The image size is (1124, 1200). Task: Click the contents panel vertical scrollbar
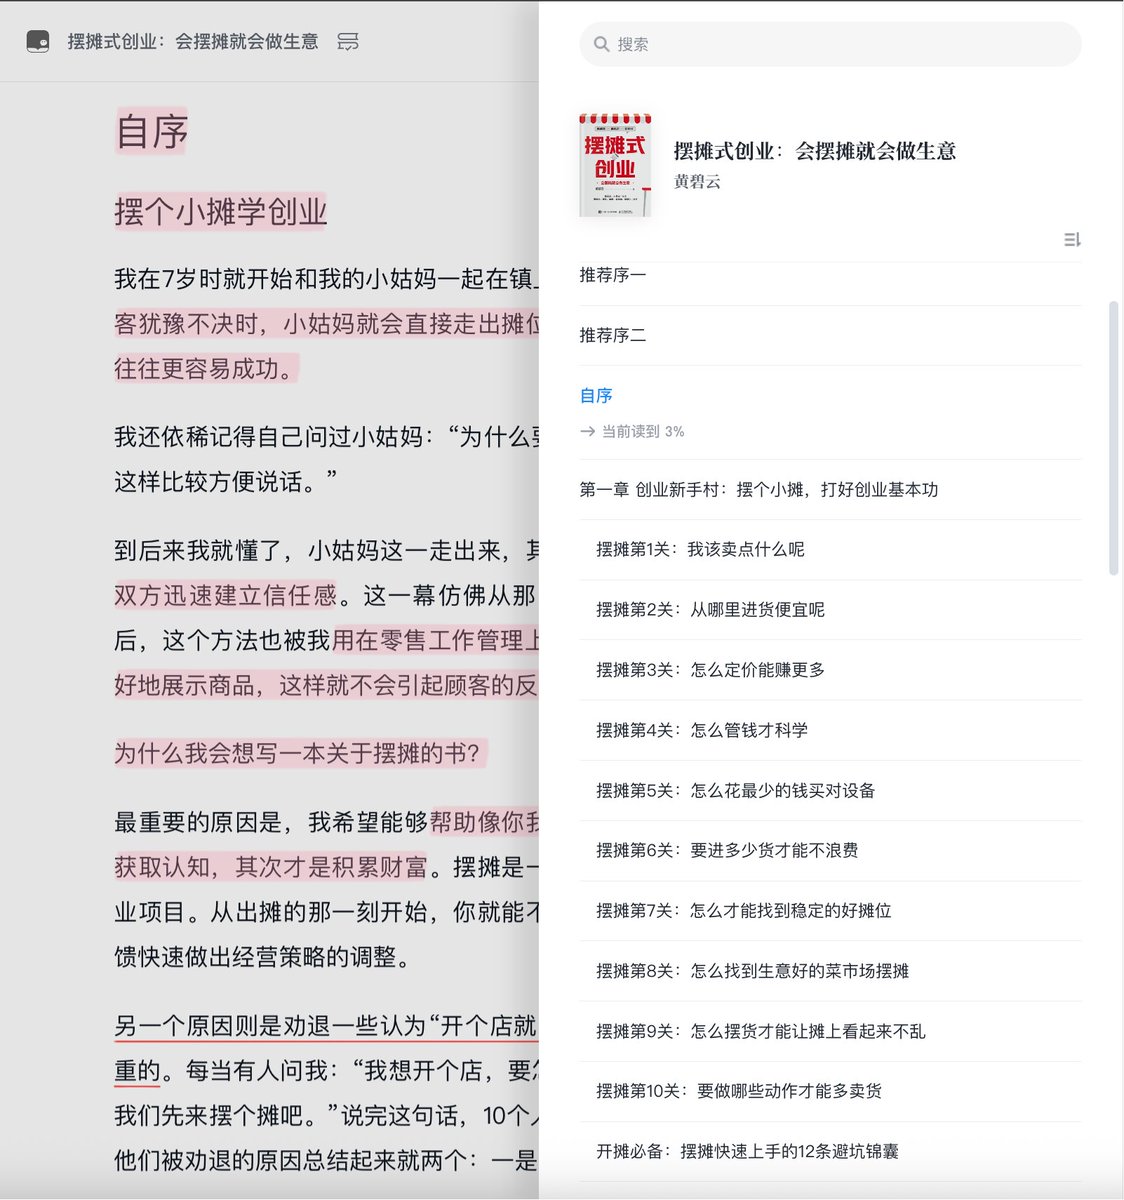tap(1114, 438)
